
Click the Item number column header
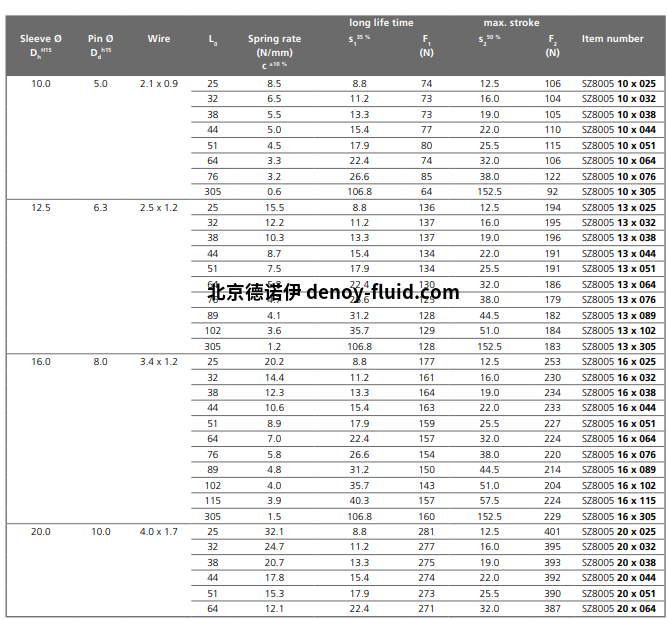click(x=612, y=39)
